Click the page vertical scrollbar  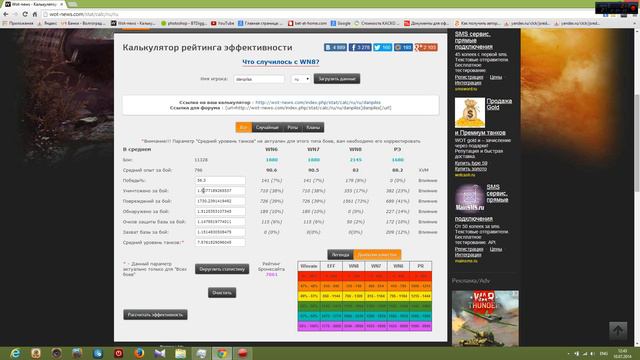pyautogui.click(x=637, y=143)
